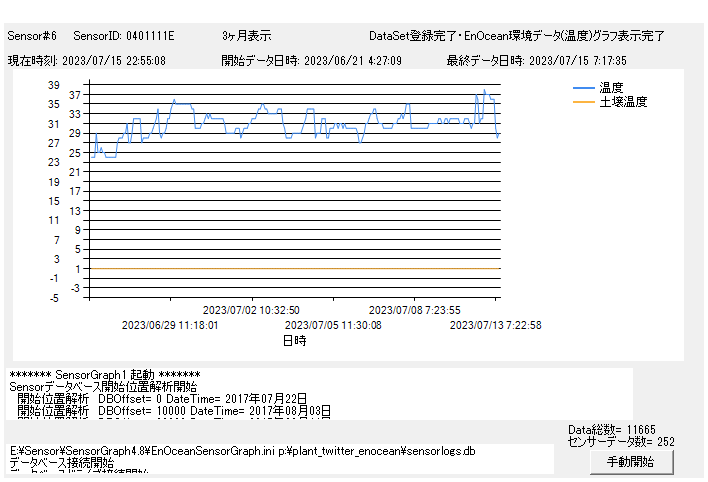Viewport: 708px width, 482px height.
Task: Click the DataSet登録完了 status message
Action: coord(516,36)
